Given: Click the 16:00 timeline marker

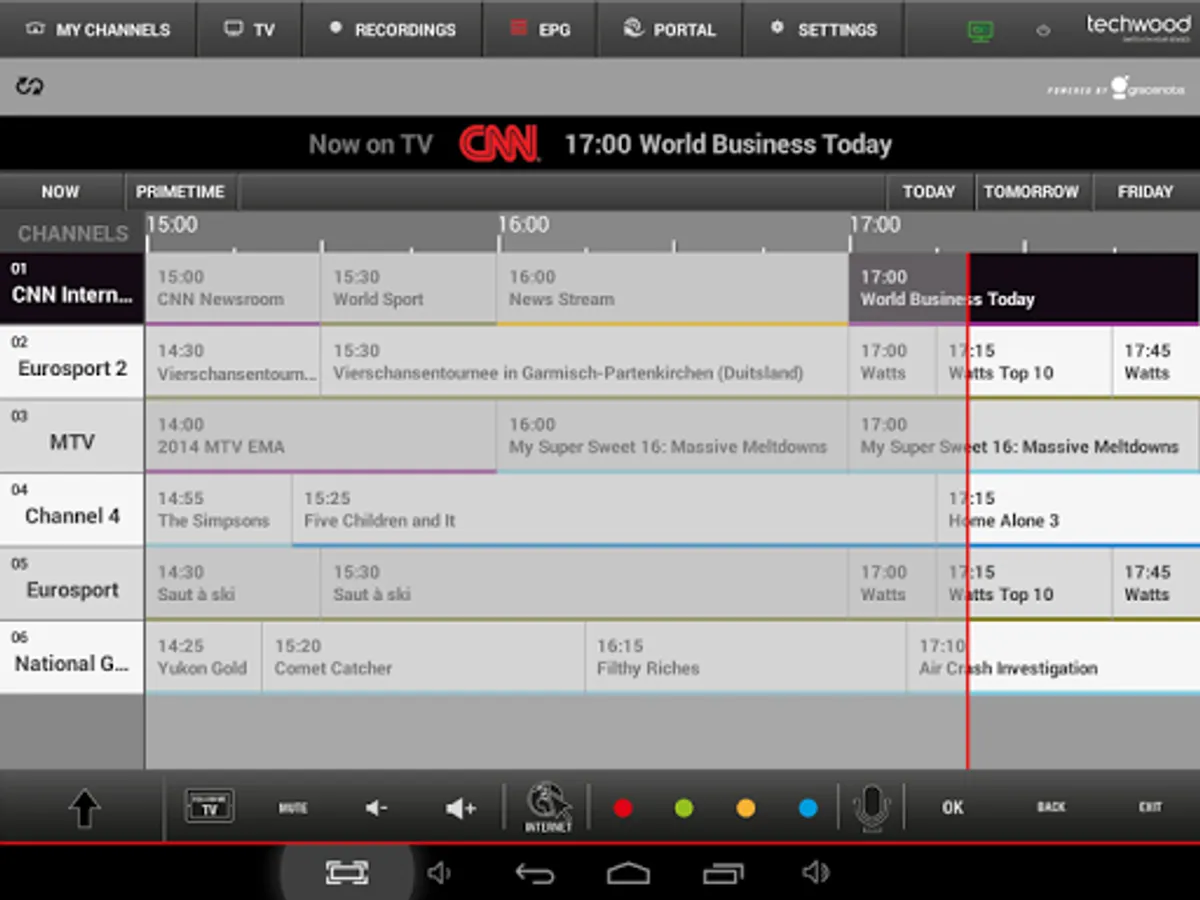Looking at the screenshot, I should point(524,225).
